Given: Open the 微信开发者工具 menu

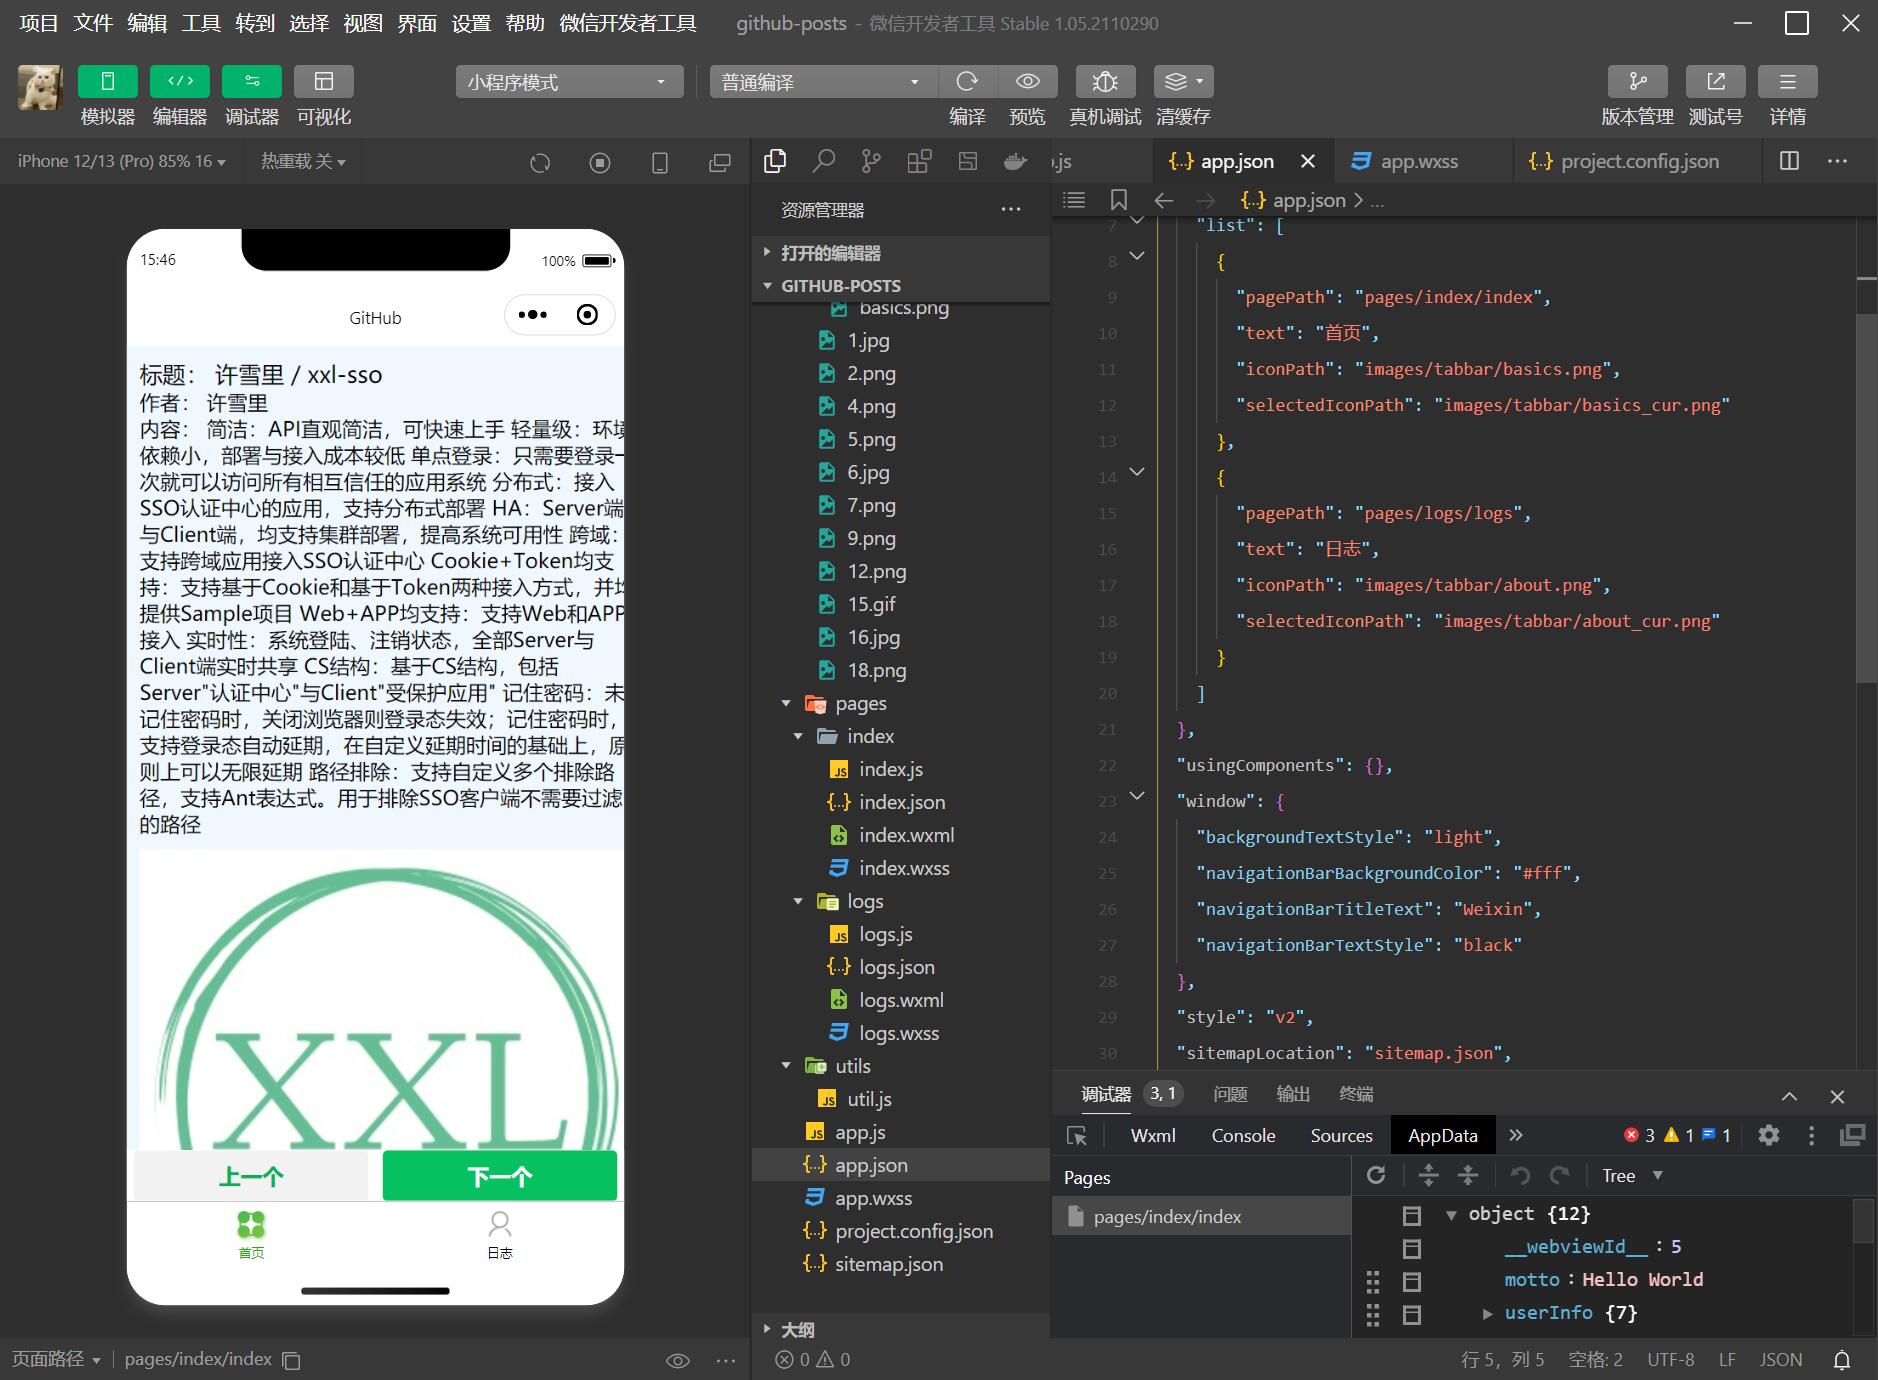Looking at the screenshot, I should point(628,23).
